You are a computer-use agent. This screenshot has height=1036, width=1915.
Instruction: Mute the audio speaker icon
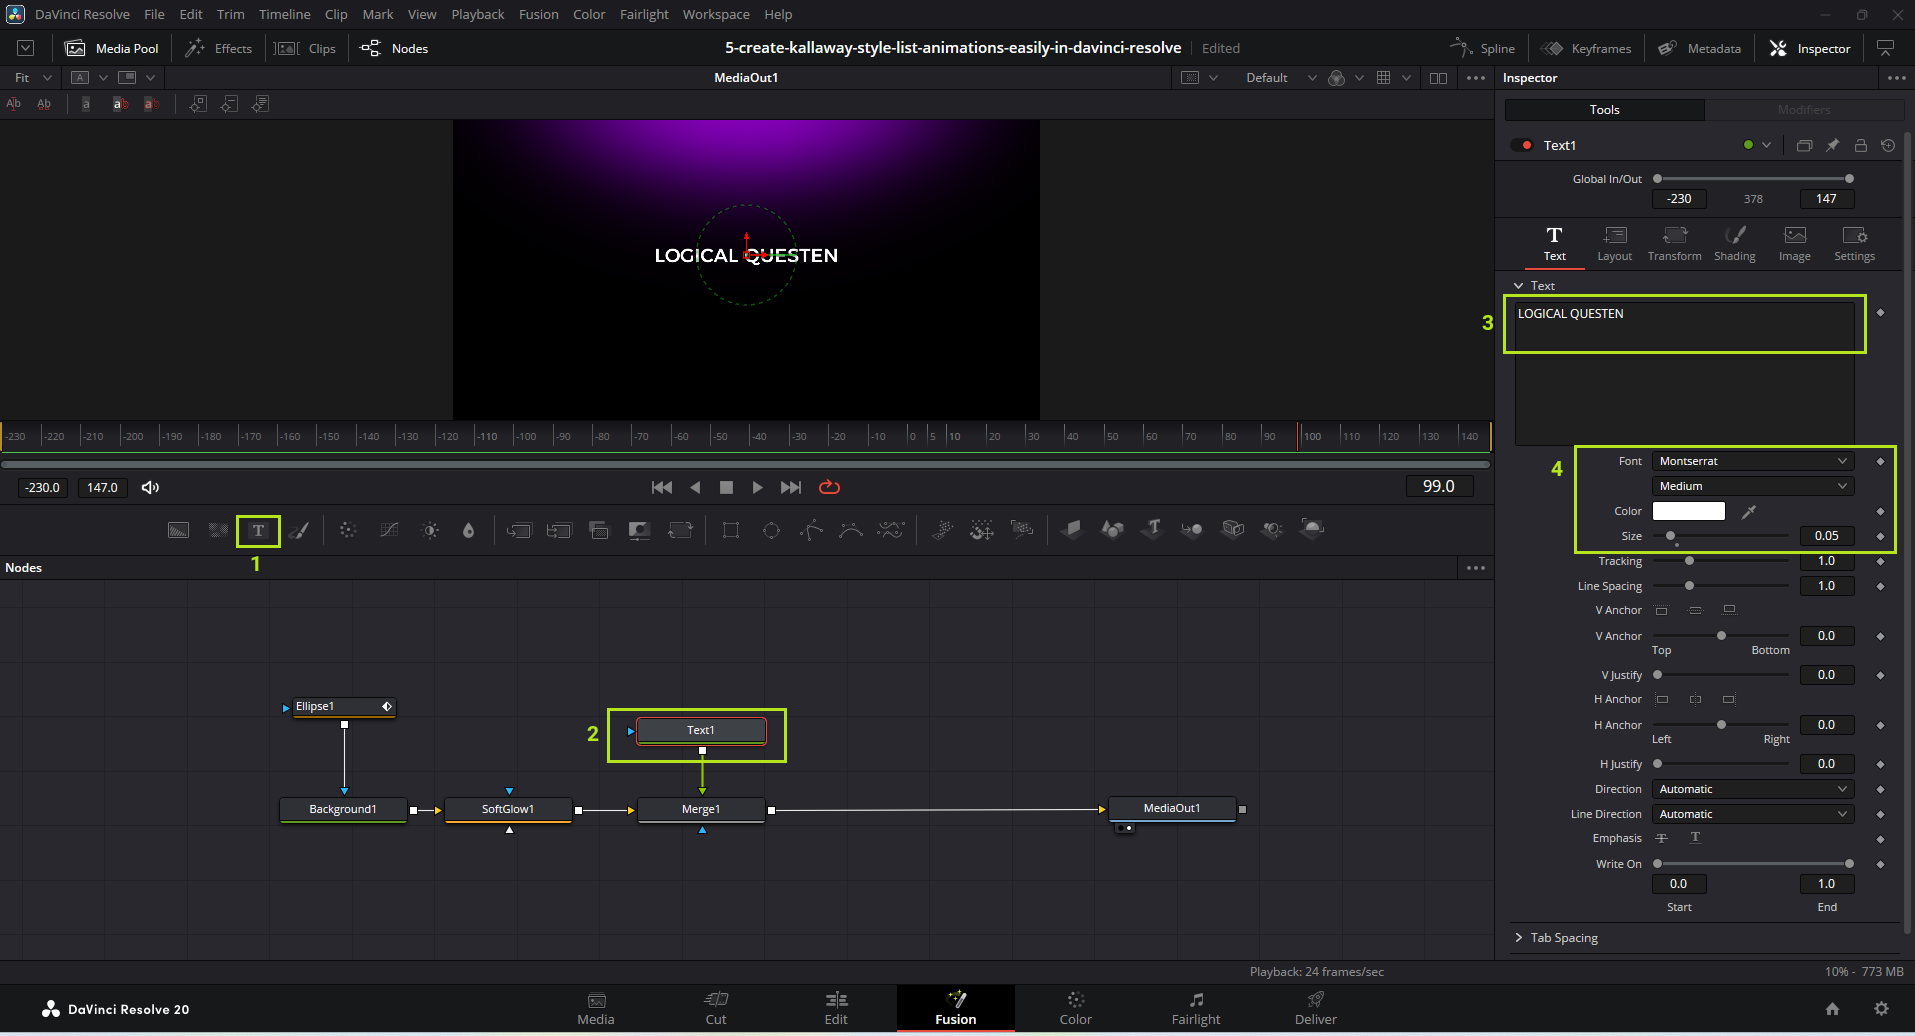click(150, 487)
